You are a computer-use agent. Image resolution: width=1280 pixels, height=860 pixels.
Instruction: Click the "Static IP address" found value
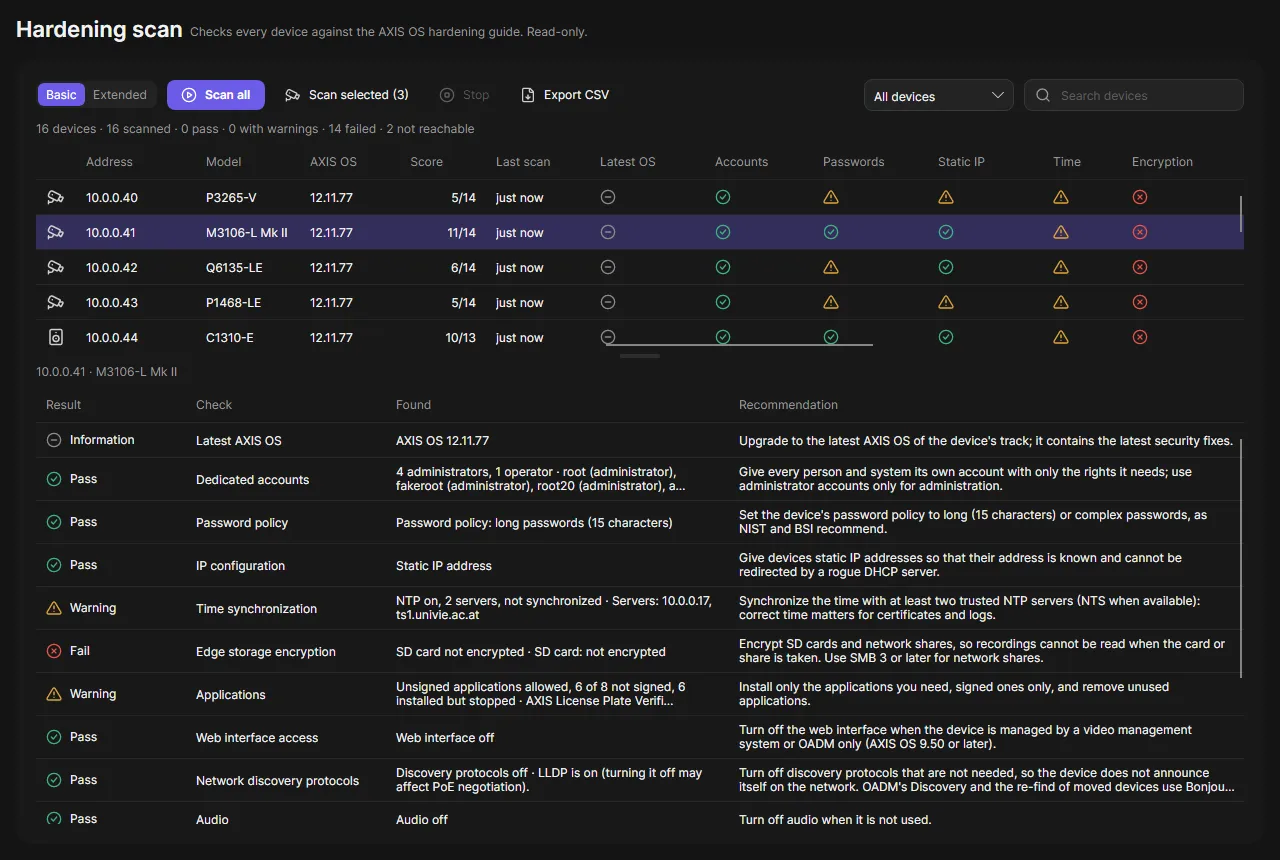[x=444, y=566]
